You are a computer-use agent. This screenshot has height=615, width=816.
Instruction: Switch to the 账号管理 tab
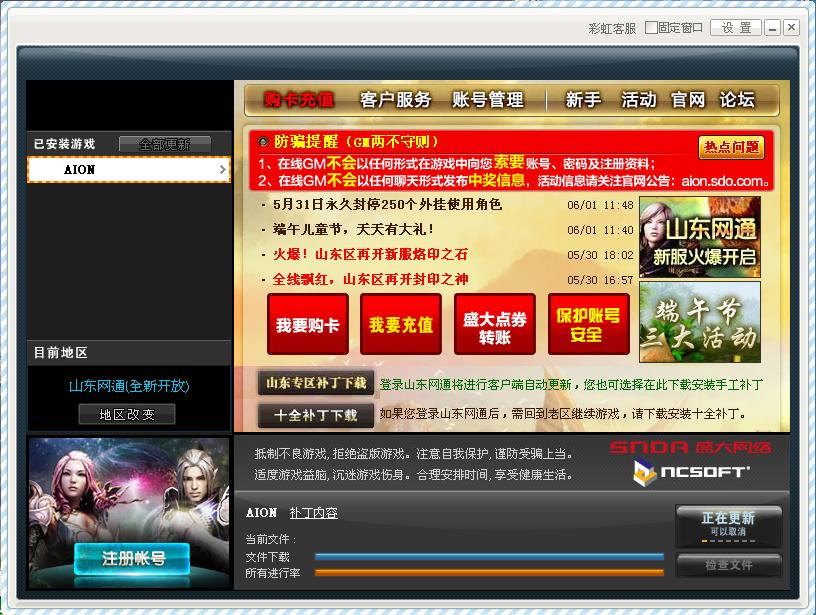pyautogui.click(x=488, y=99)
